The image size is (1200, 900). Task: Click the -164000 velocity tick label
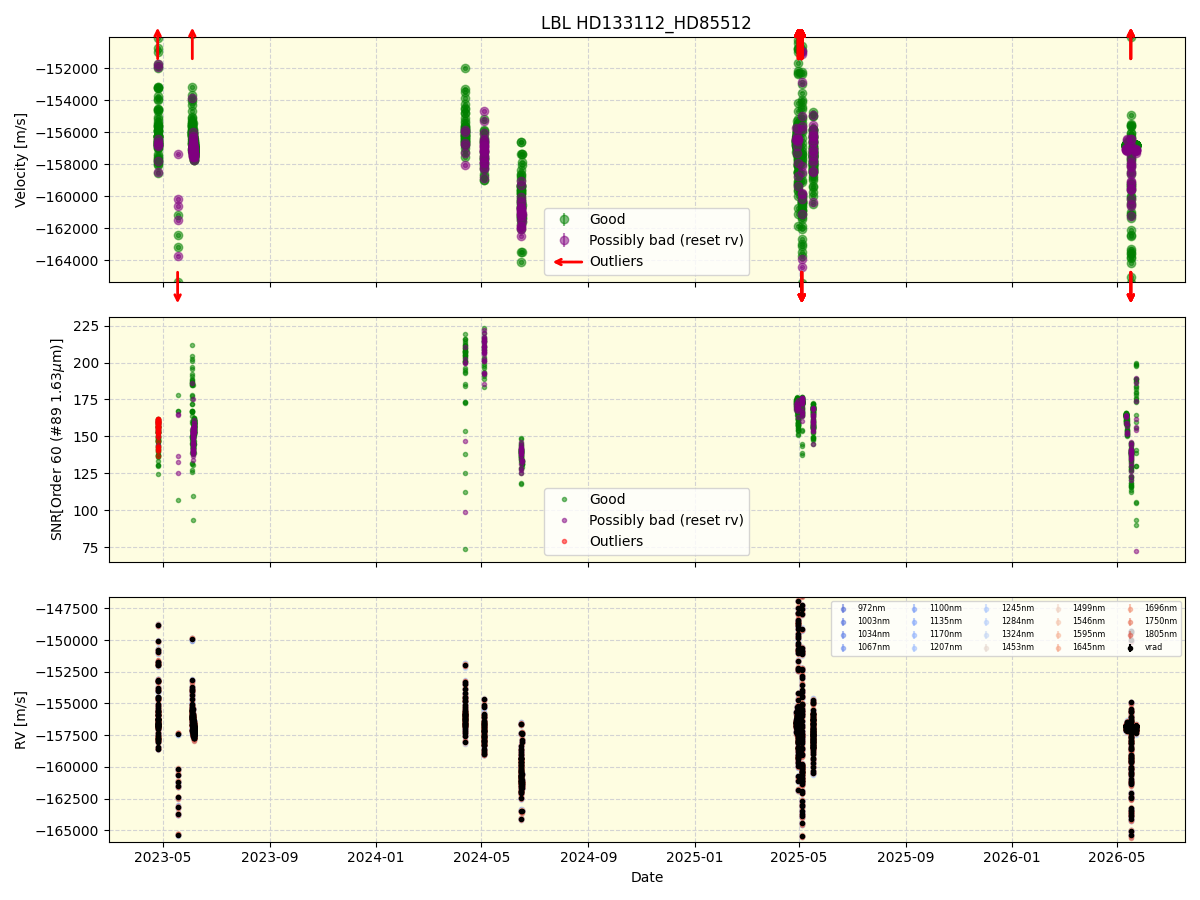click(x=69, y=261)
